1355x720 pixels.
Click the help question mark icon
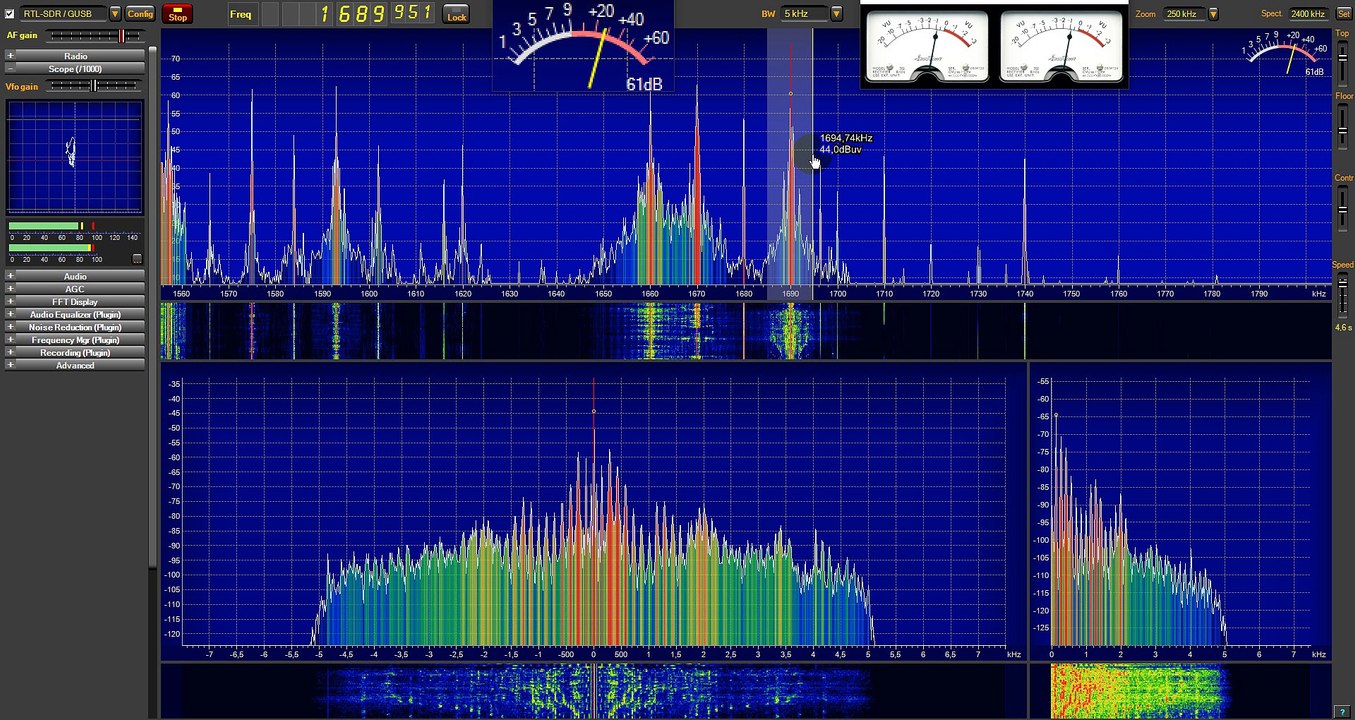1343,711
